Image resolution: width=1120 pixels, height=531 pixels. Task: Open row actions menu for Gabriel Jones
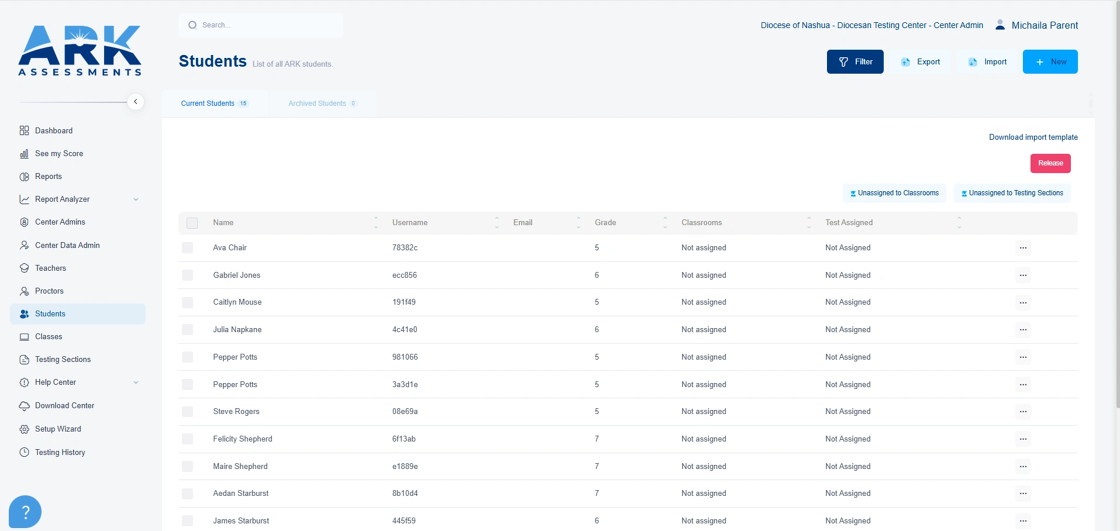point(1023,275)
